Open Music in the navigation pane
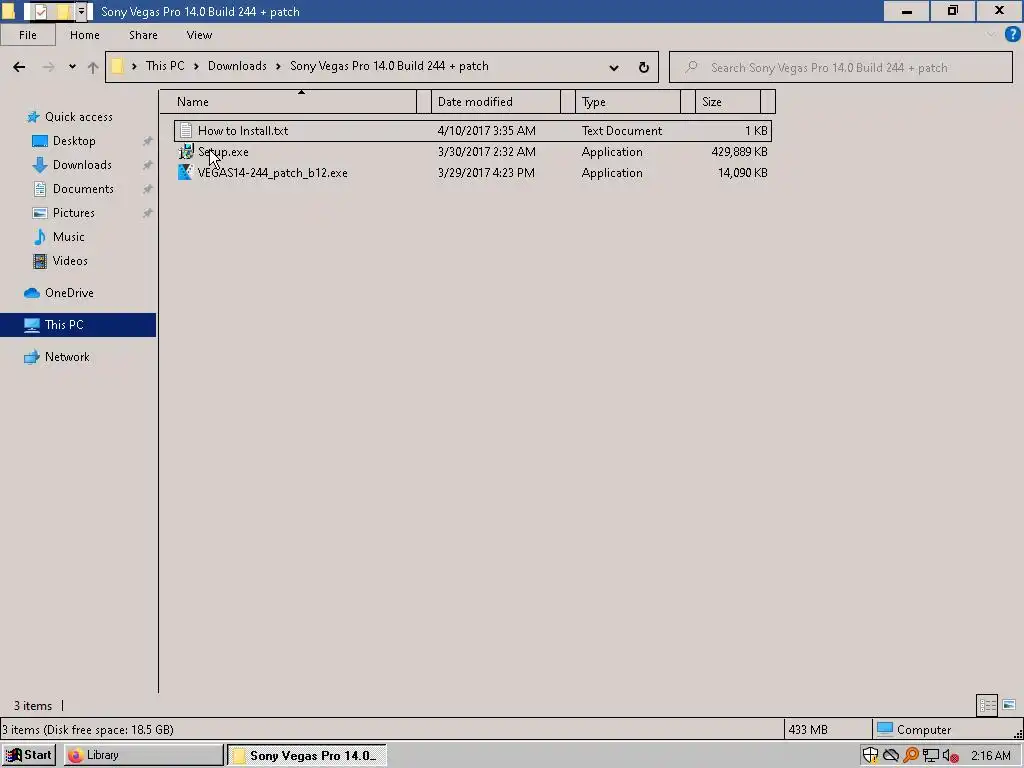Screen dimensions: 1024x768 coord(68,236)
